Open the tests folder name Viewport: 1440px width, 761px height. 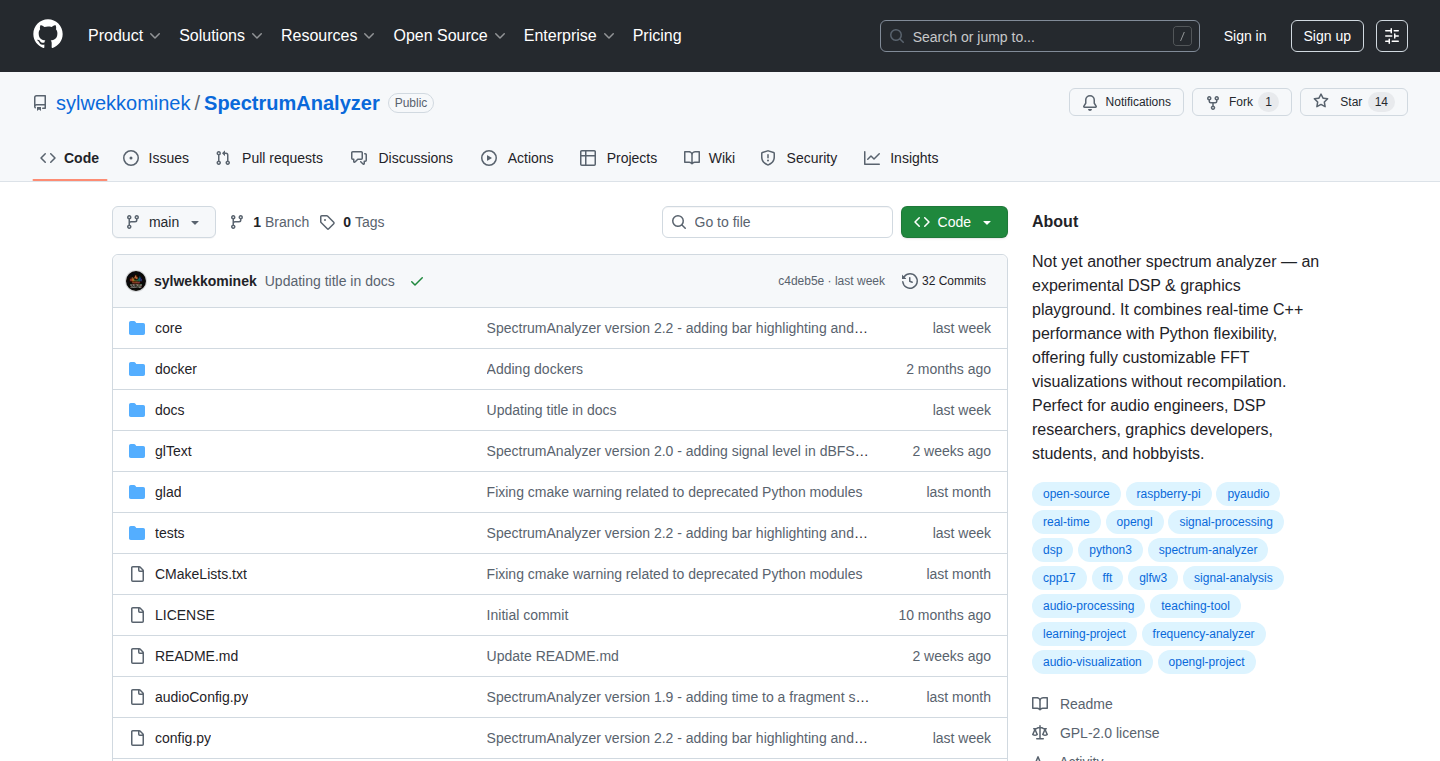point(170,533)
